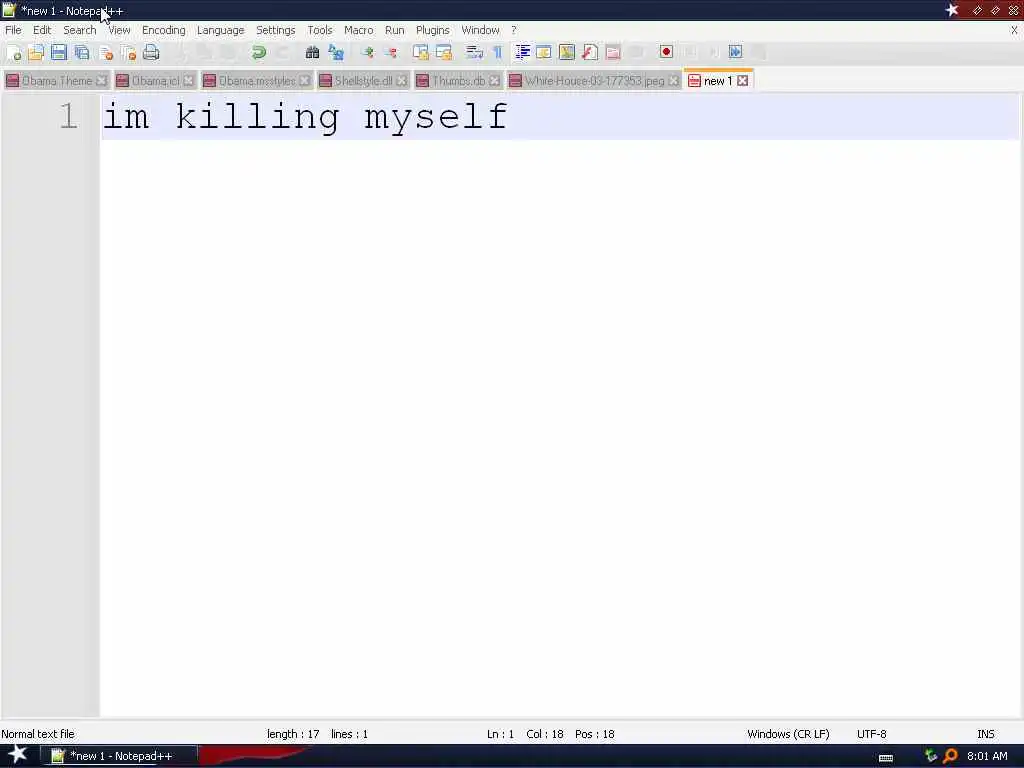Select the new 1 tab

718,81
